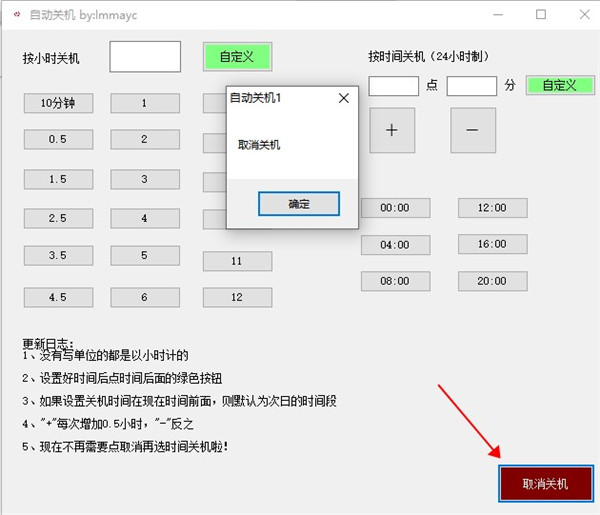
Task: Click the app icon in the title bar
Action: click(15, 15)
